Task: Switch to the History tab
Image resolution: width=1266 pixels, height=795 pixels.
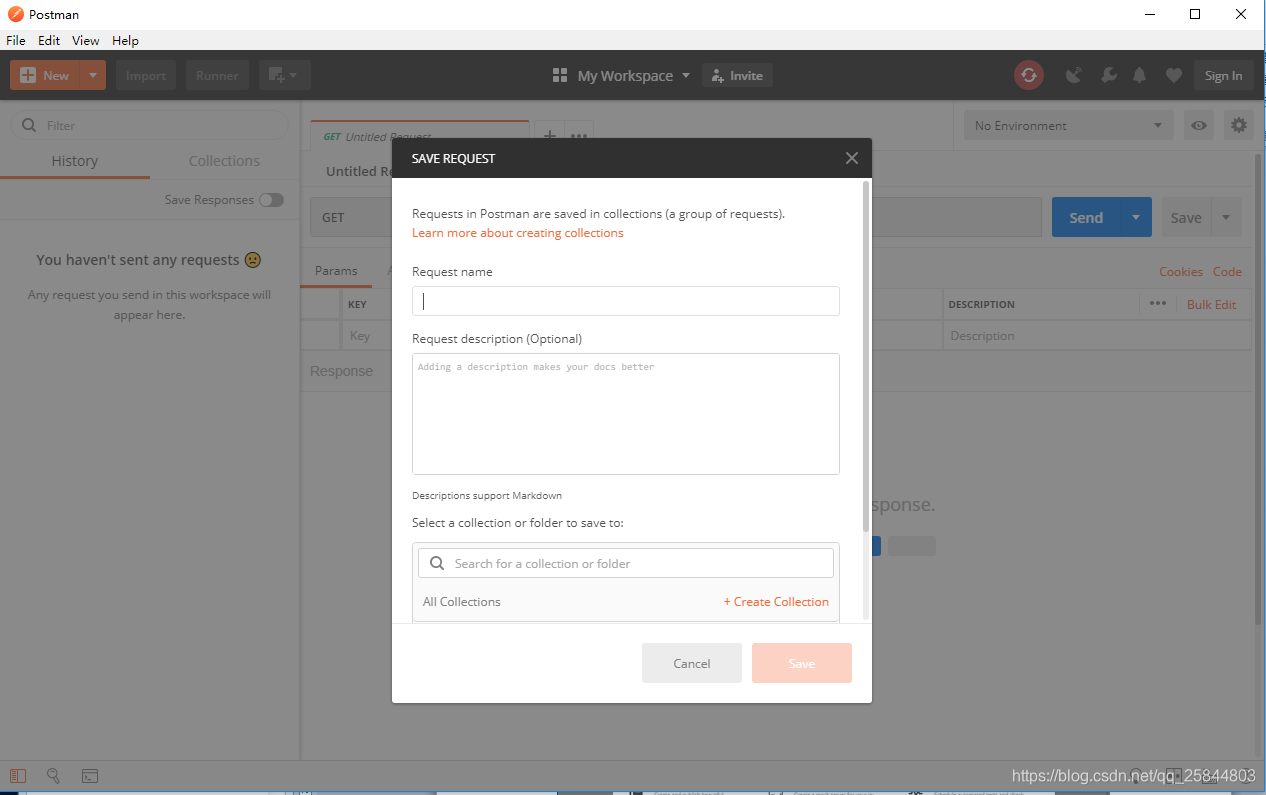Action: click(75, 161)
